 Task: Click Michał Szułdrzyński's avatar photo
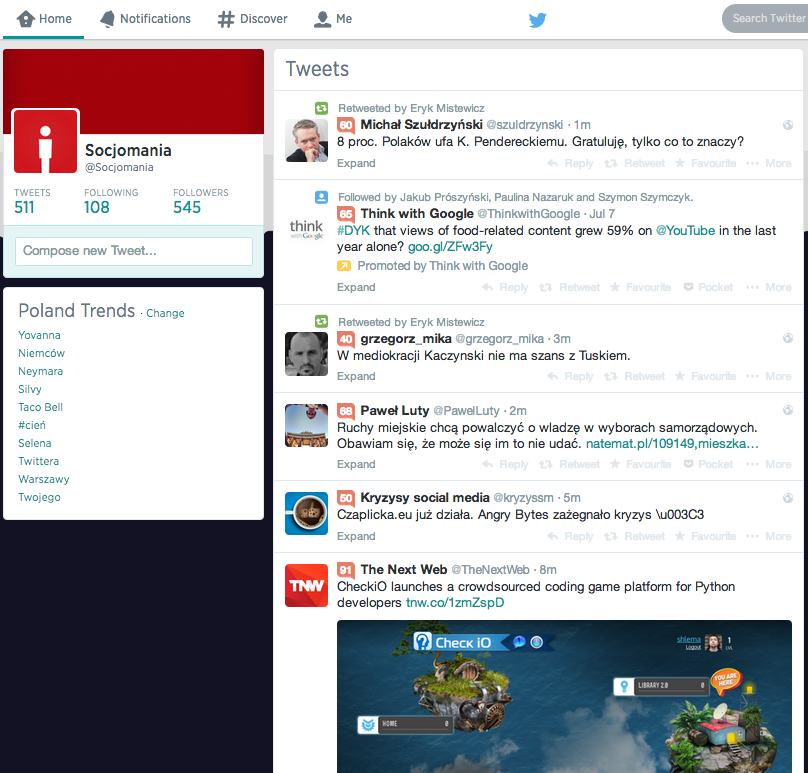click(x=307, y=140)
